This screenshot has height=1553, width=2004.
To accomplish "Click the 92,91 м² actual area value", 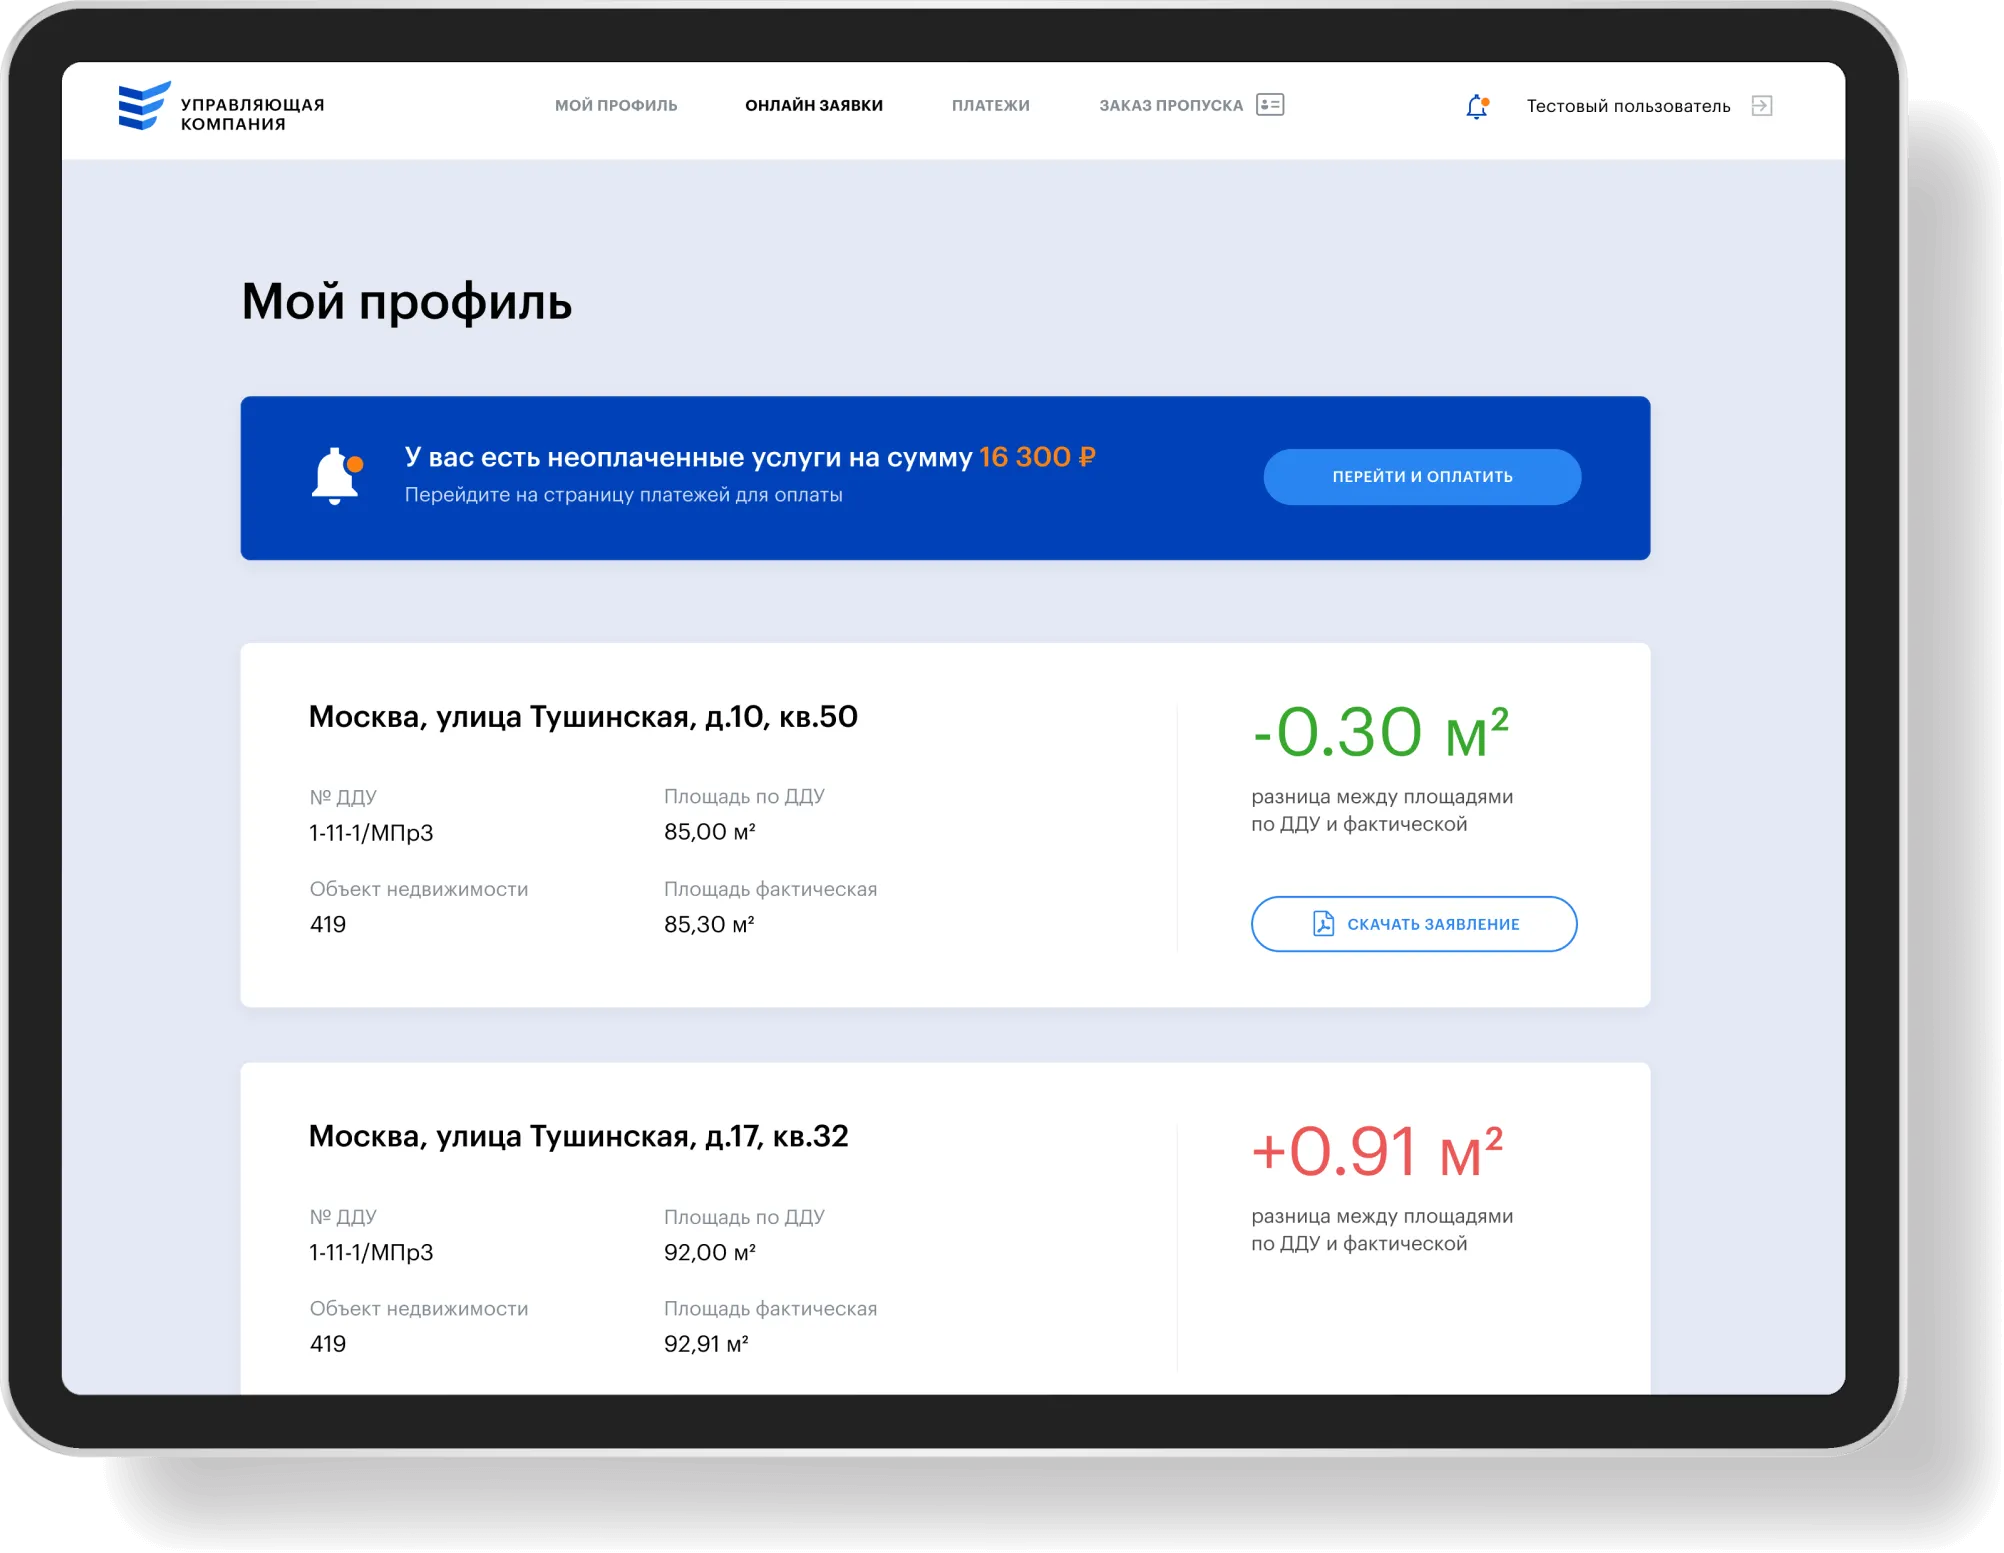I will [x=706, y=1344].
